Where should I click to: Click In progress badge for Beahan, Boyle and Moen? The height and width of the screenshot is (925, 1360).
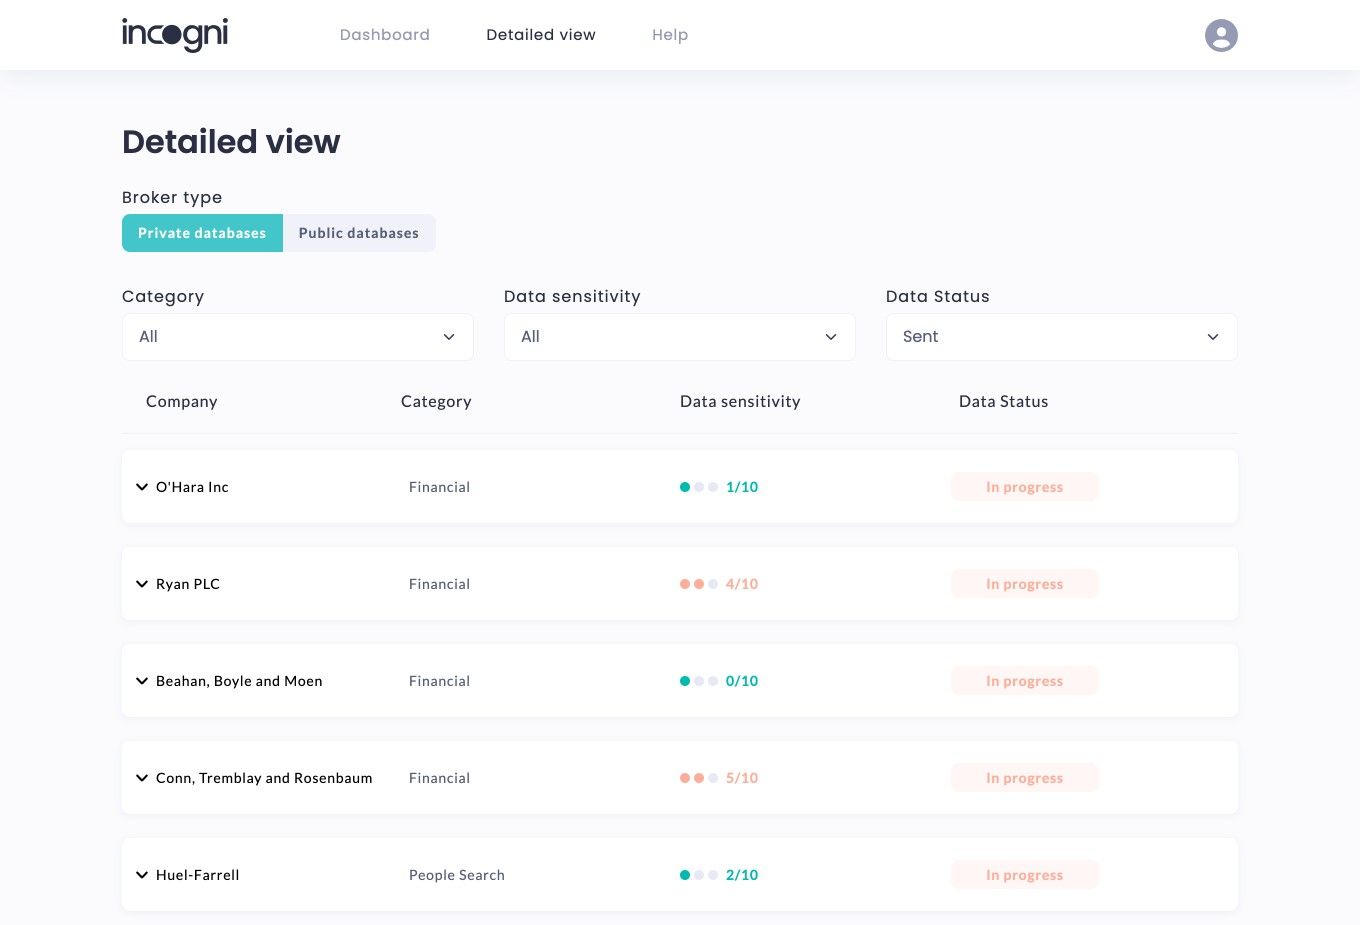point(1025,681)
